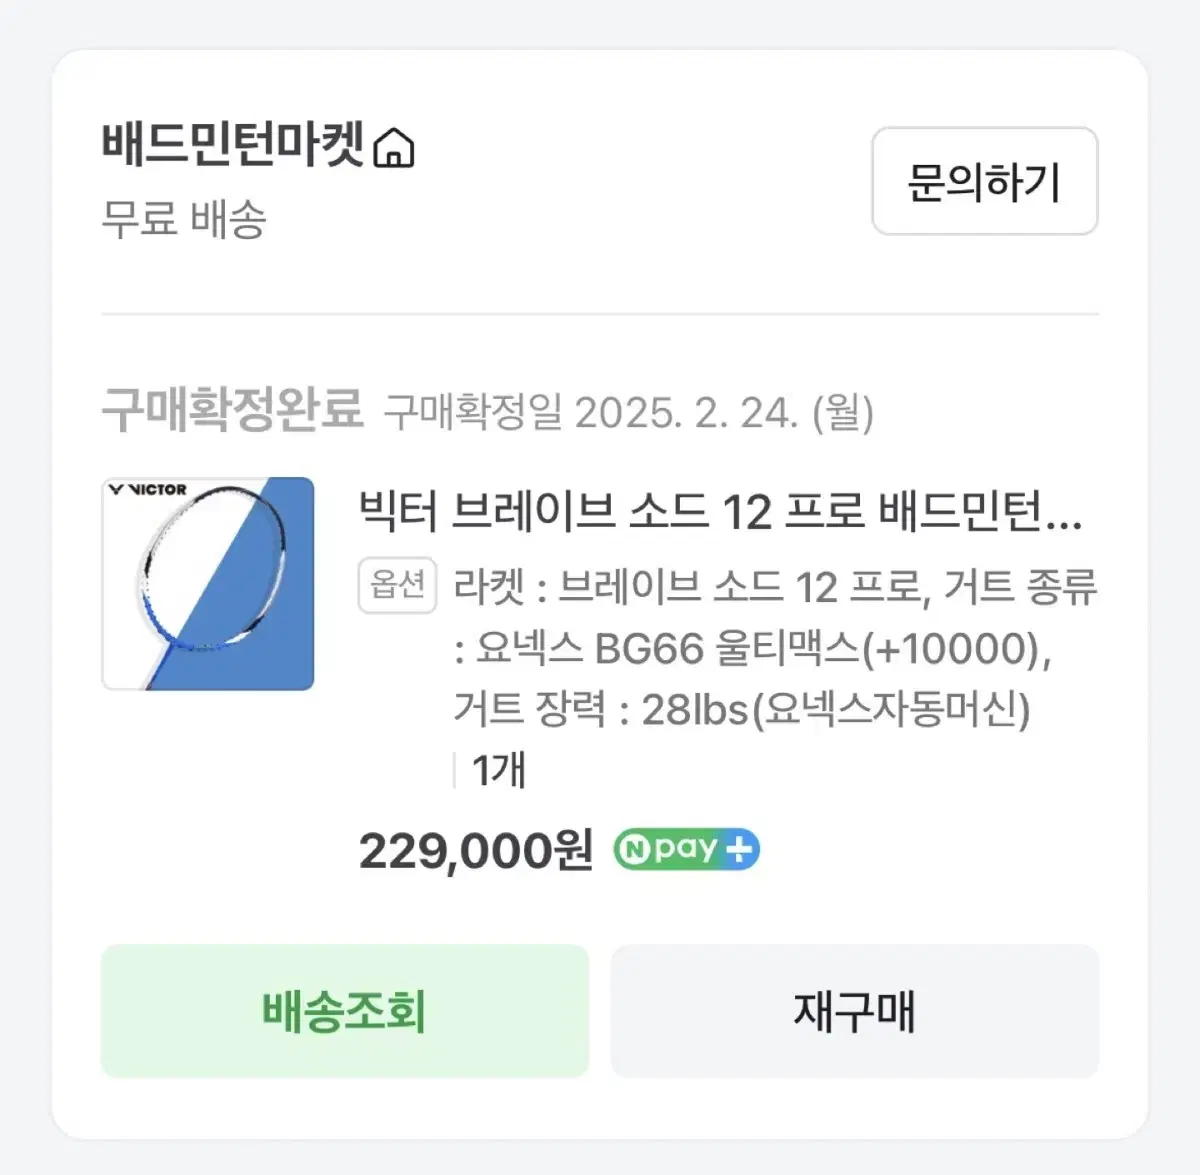
Task: Click the VICTOR logo on the thumbnail
Action: [148, 489]
